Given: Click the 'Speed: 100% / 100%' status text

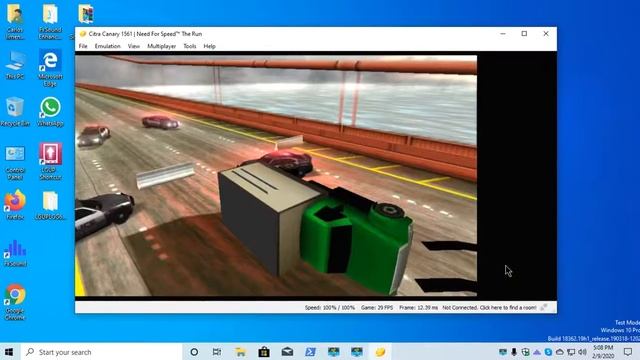Looking at the screenshot, I should pos(330,307).
